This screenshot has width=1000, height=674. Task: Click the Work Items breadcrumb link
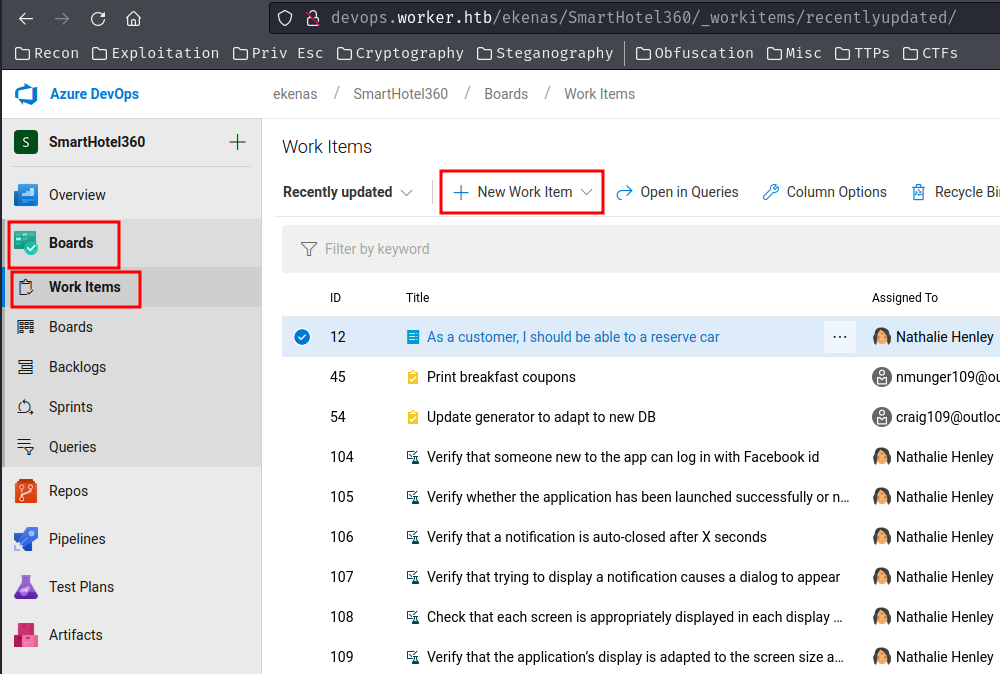point(599,94)
